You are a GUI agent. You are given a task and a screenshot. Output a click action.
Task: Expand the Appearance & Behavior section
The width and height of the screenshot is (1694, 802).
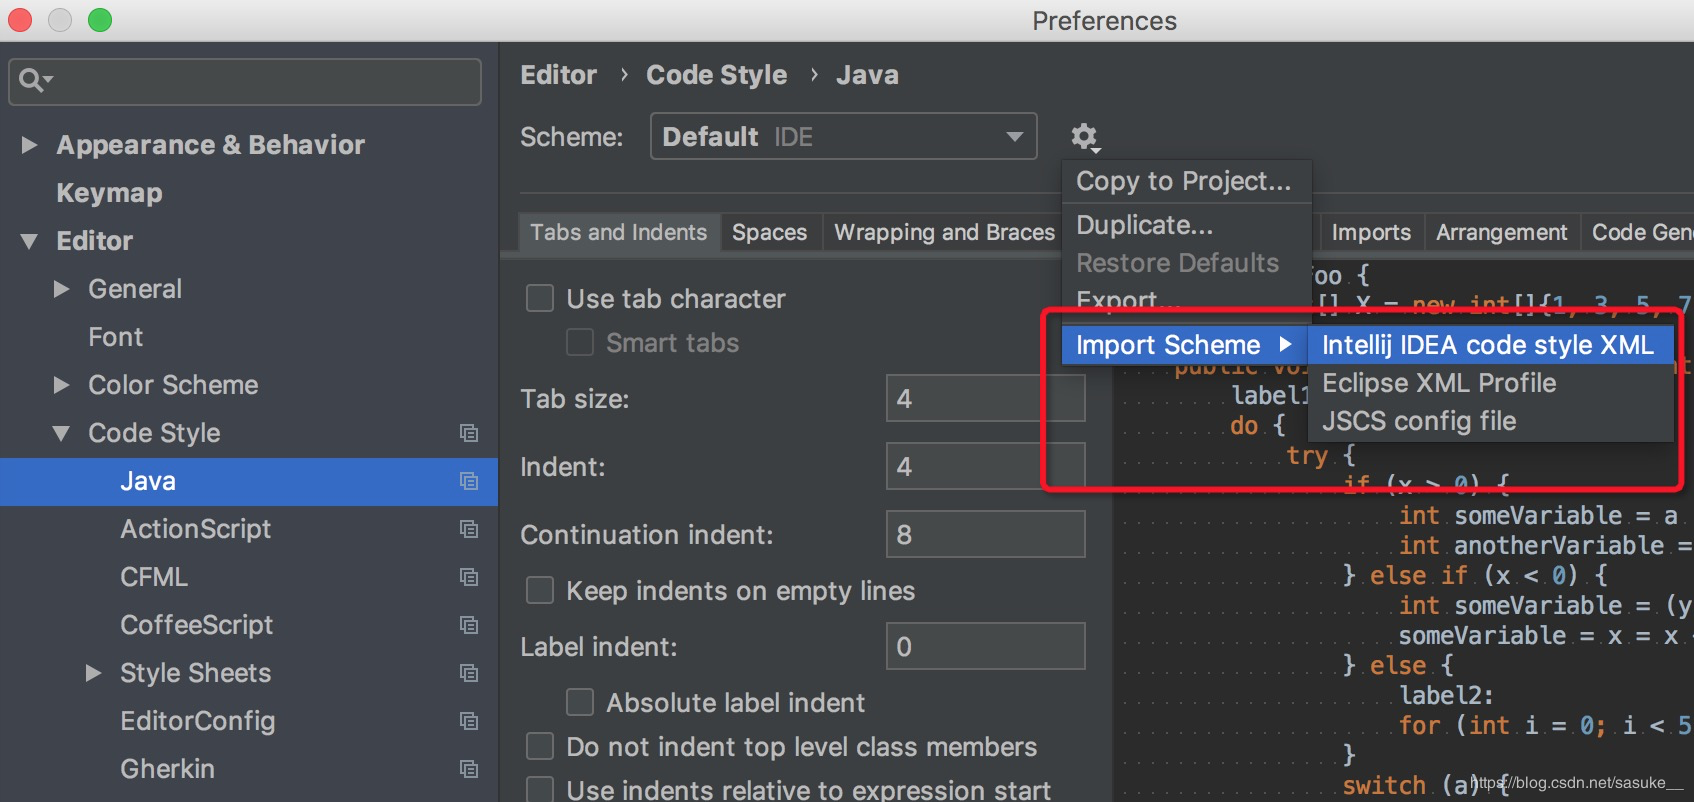pos(30,145)
